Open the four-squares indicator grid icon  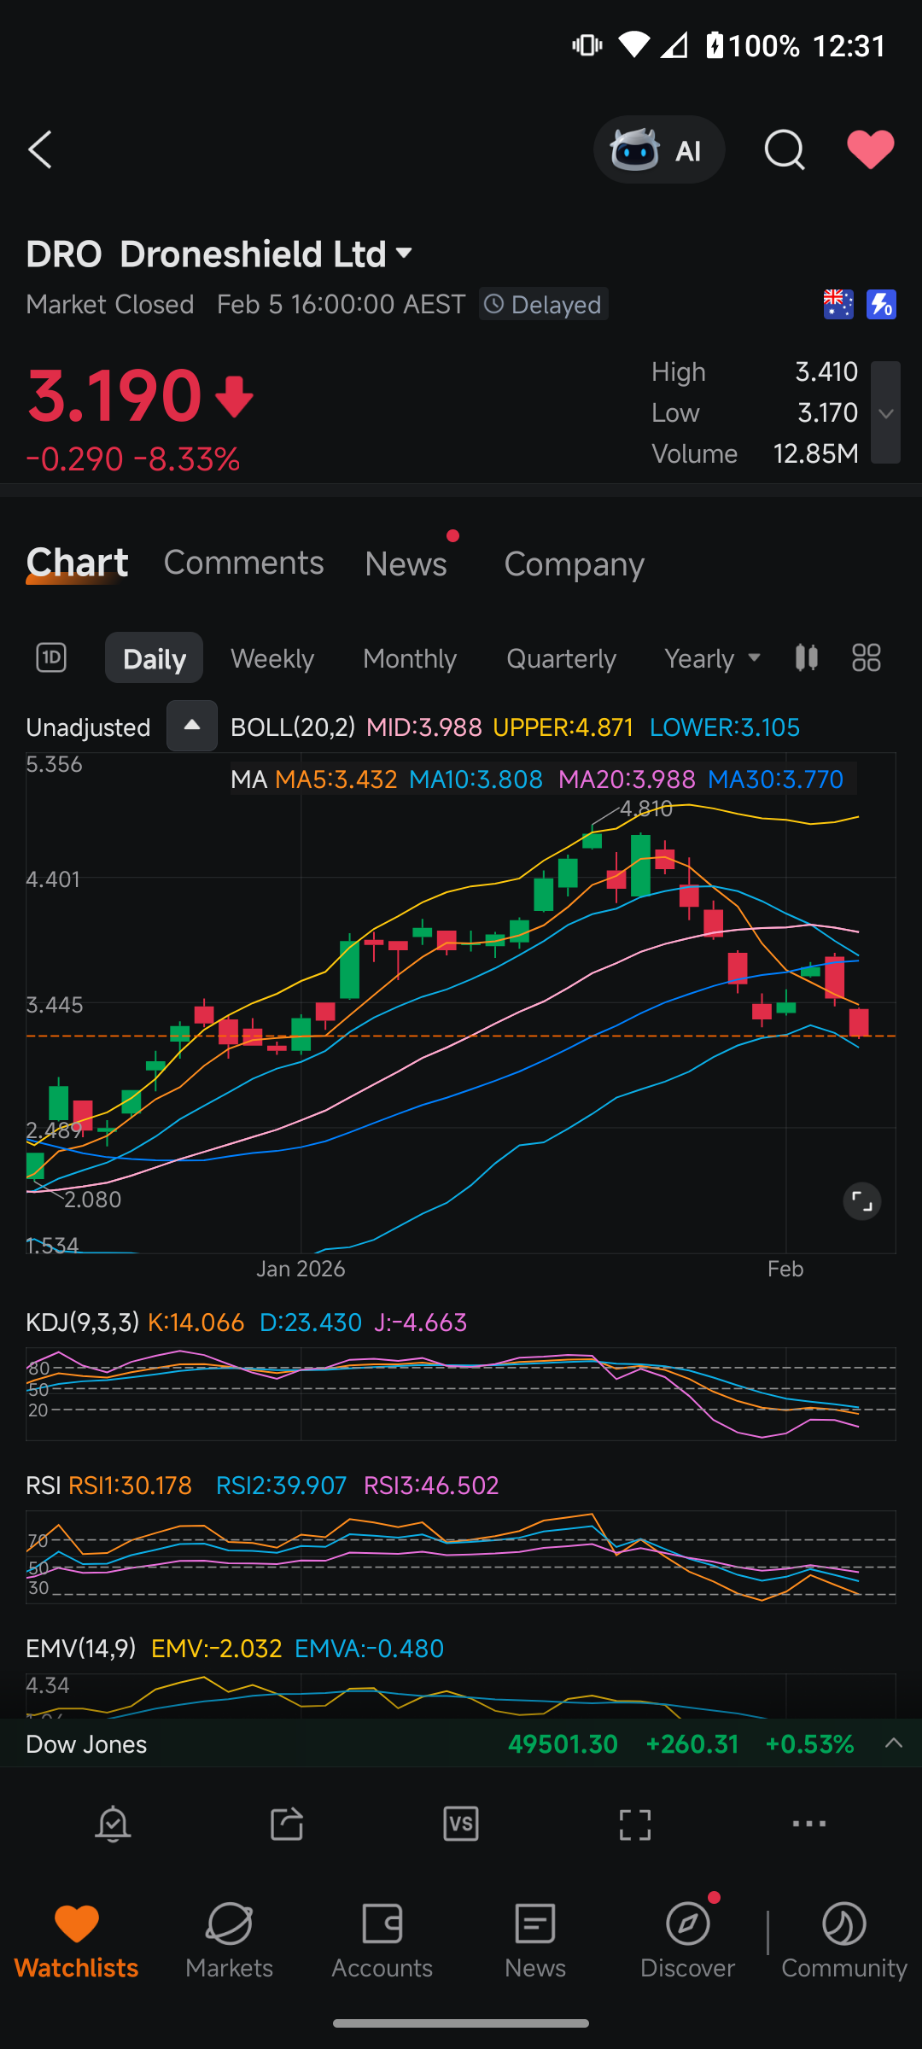[866, 658]
